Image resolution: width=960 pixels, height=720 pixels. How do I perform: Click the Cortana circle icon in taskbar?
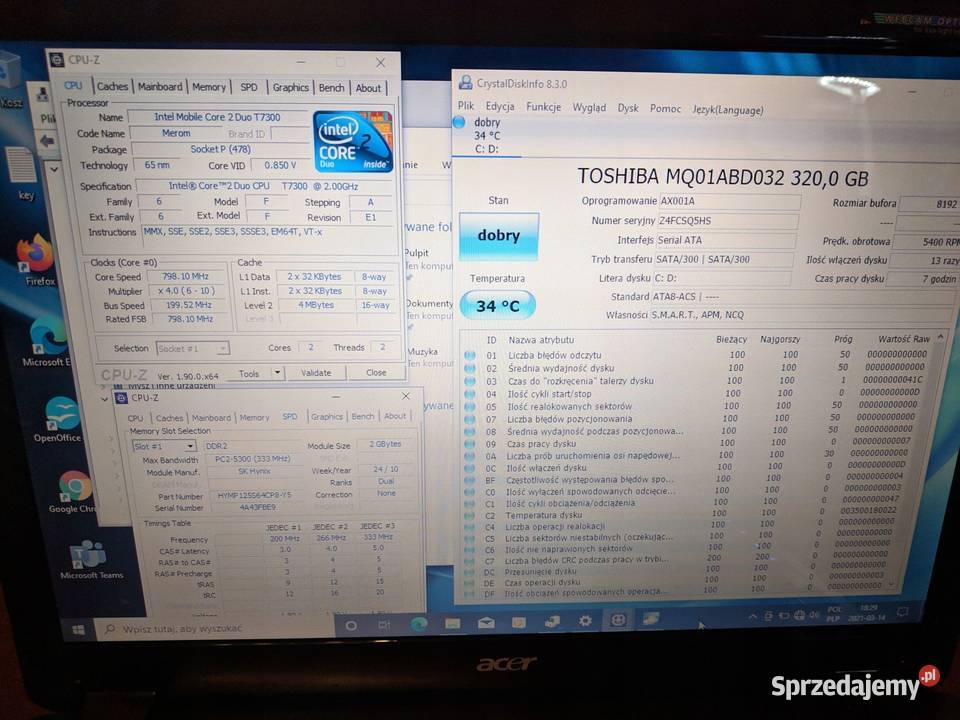tap(351, 625)
